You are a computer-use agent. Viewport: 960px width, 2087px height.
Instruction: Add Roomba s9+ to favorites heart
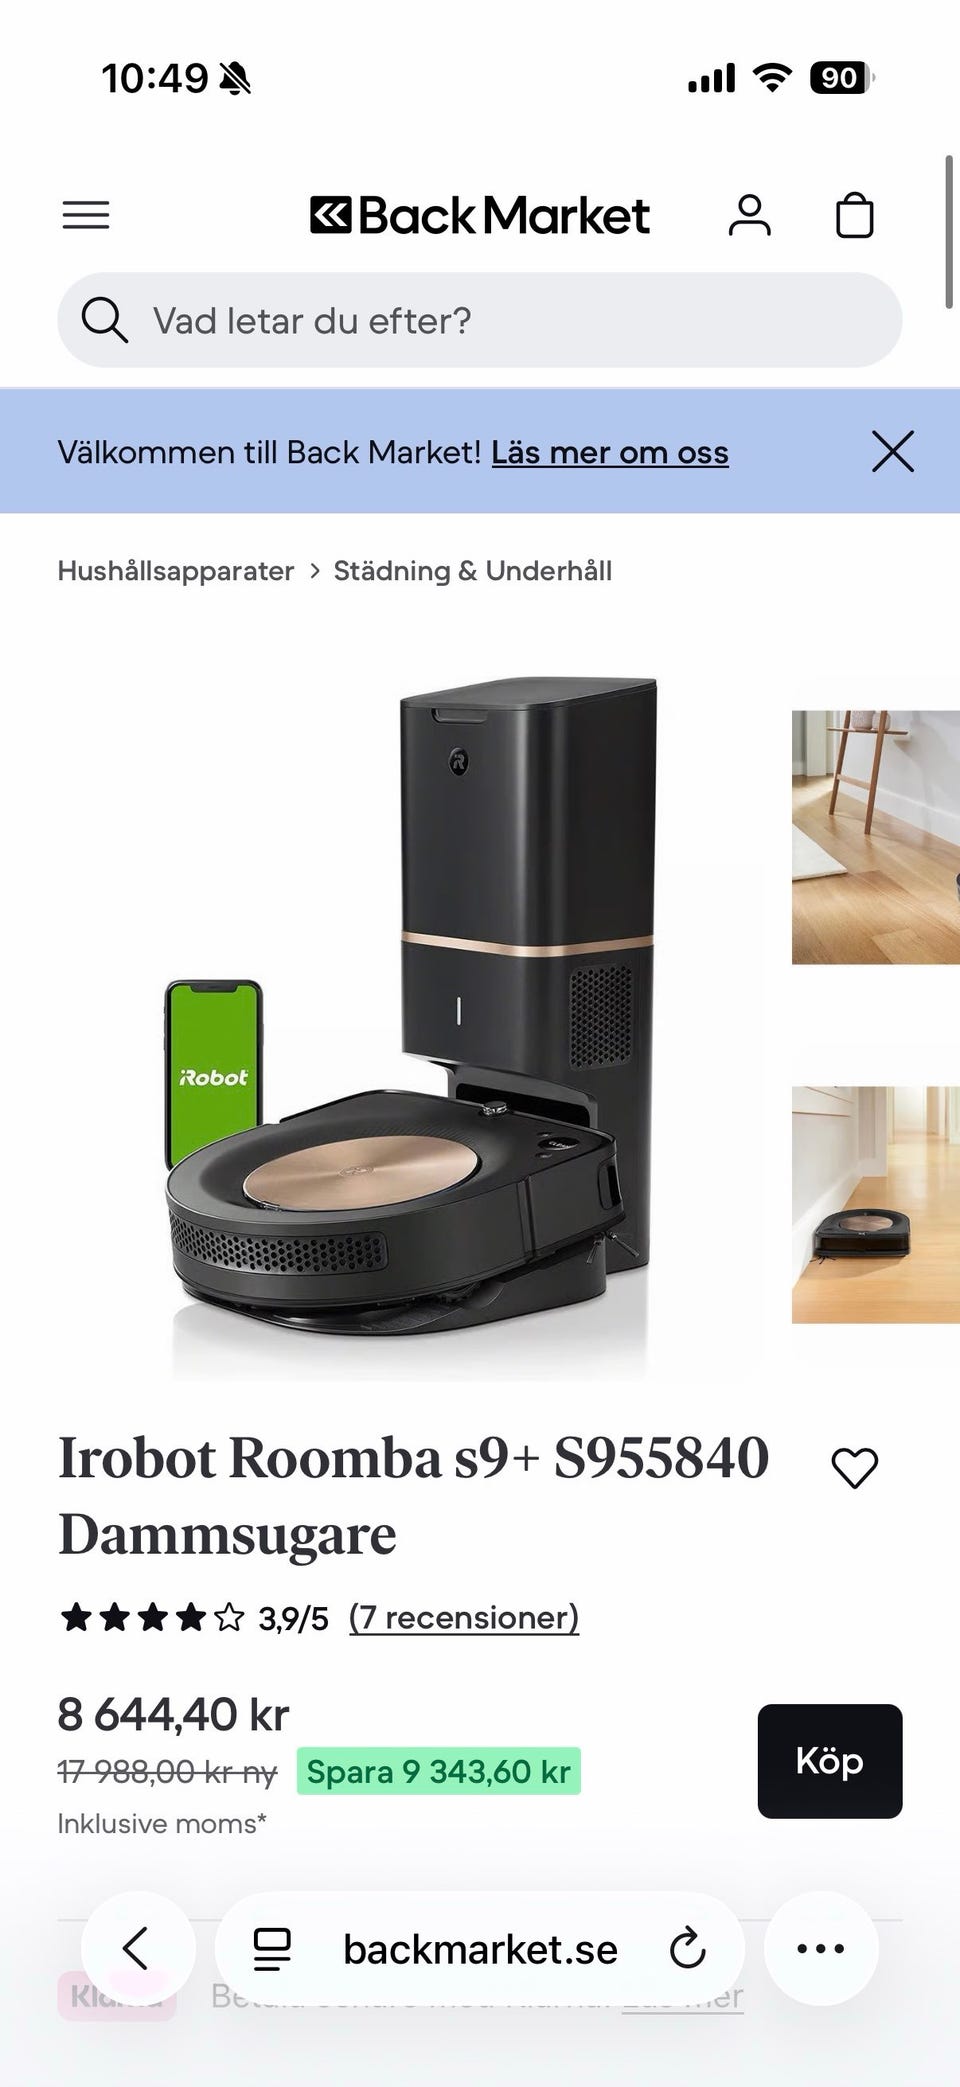click(854, 1468)
